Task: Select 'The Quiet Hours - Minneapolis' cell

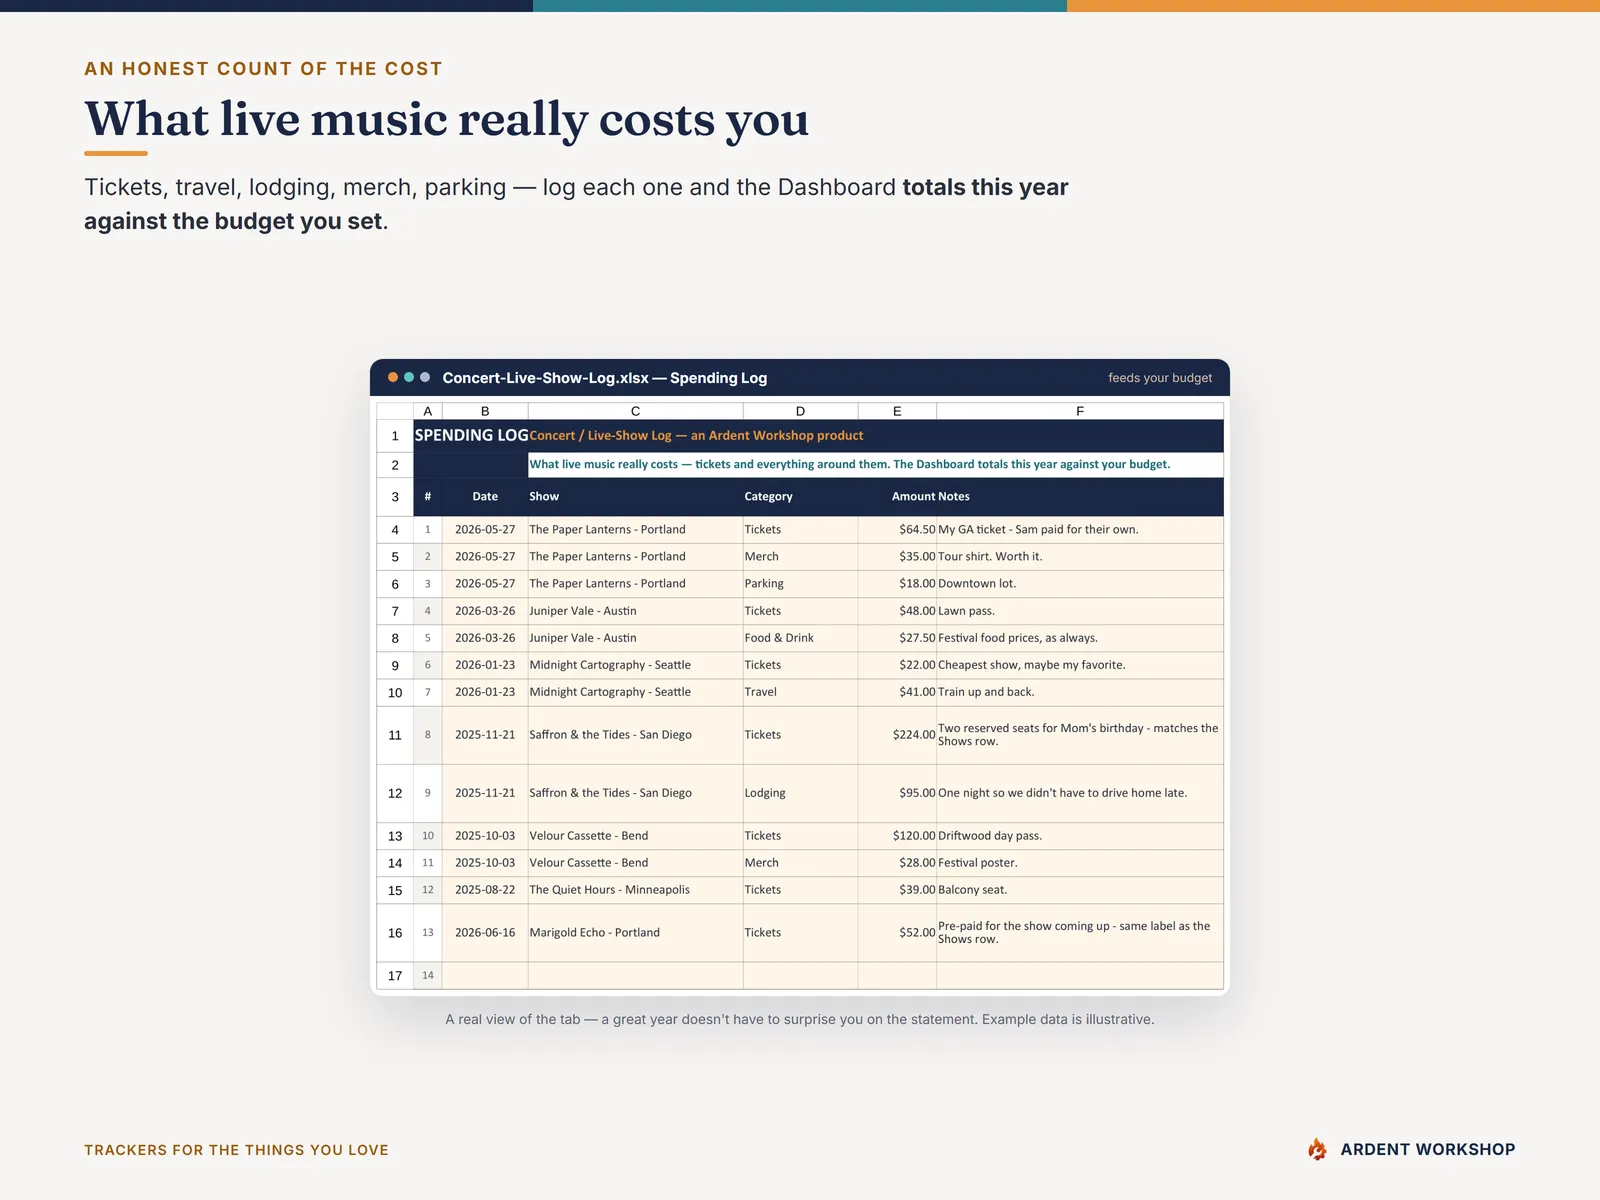Action: [x=635, y=890]
